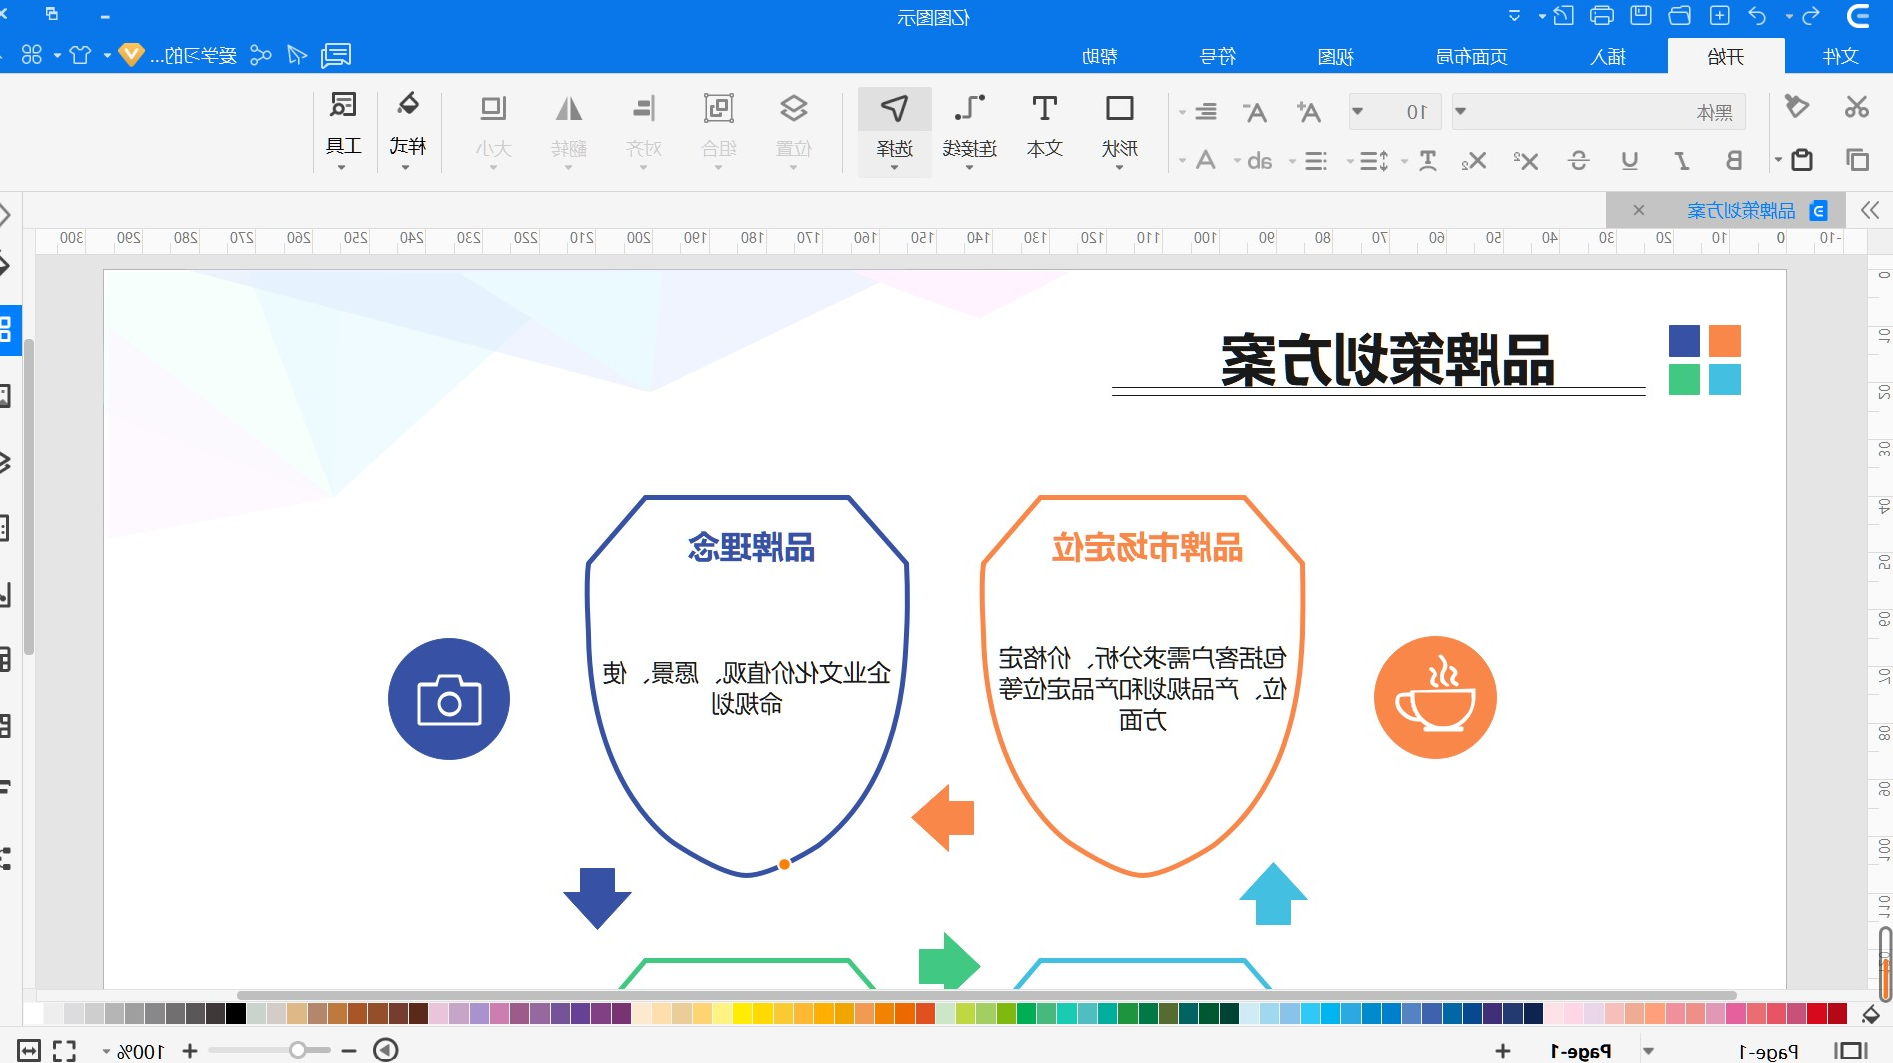The width and height of the screenshot is (1893, 1063).
Task: Toggle Italic formatting
Action: point(1682,160)
